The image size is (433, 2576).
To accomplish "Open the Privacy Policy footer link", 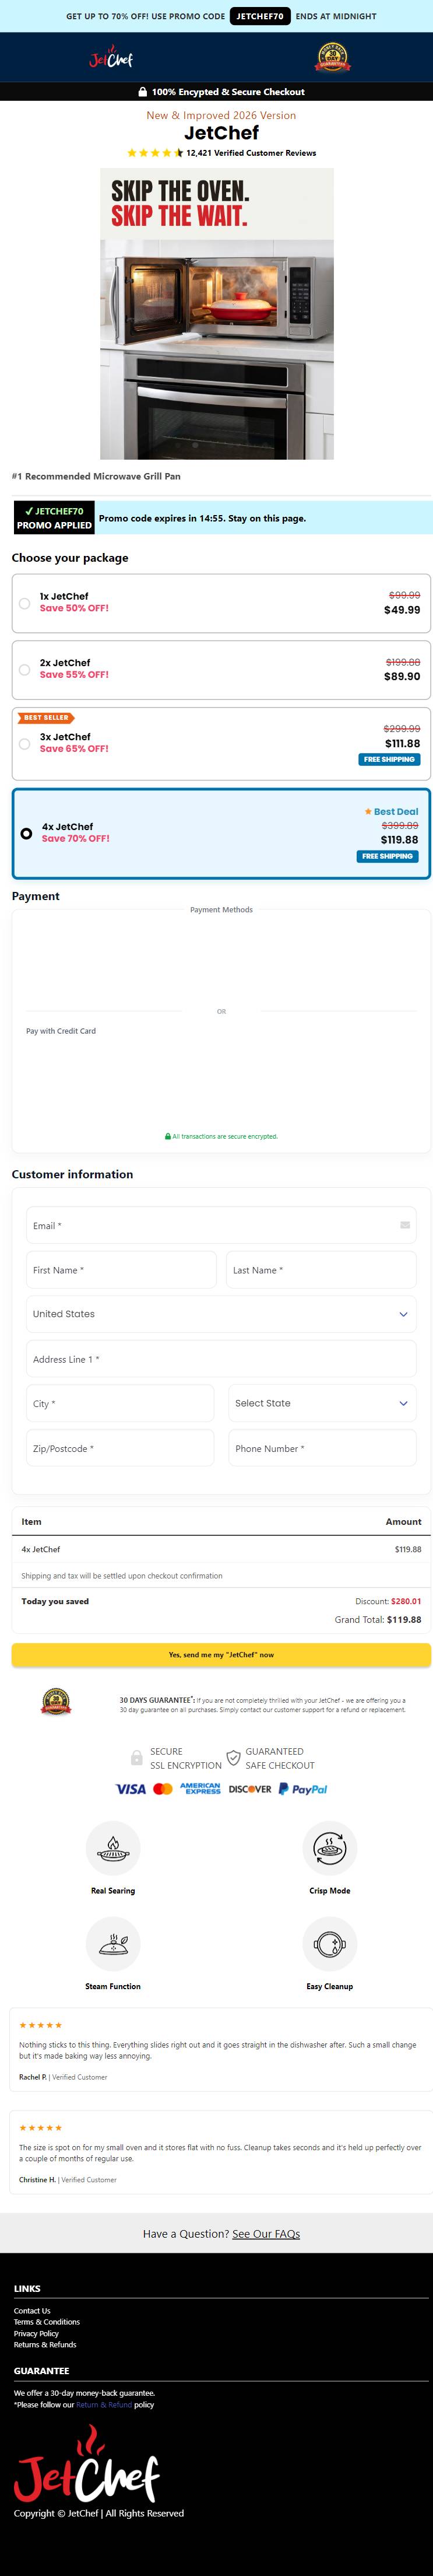I will coord(36,2333).
